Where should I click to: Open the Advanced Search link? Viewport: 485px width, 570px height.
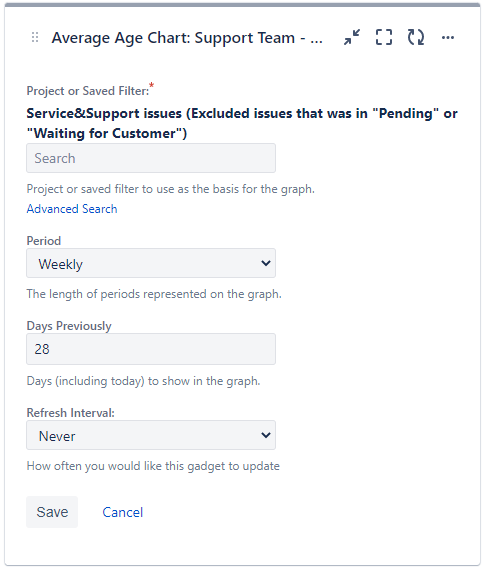pos(72,209)
